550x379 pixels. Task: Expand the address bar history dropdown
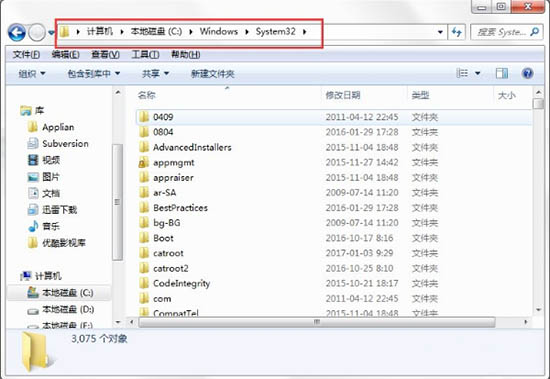(440, 32)
